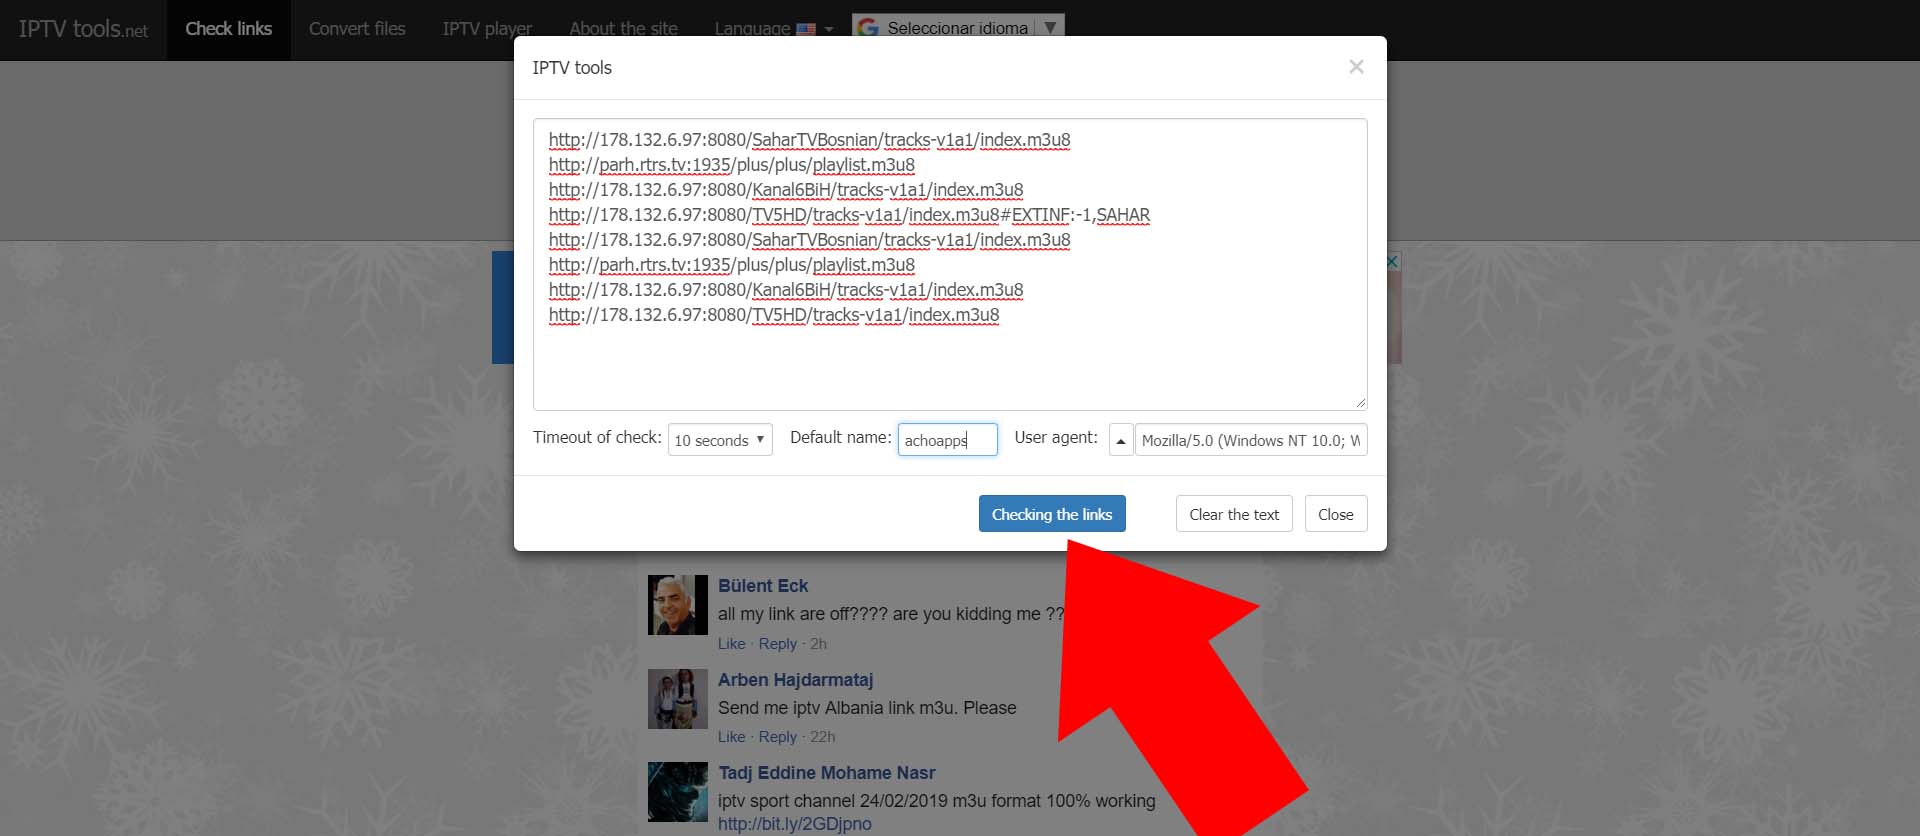Image resolution: width=1920 pixels, height=836 pixels.
Task: Open the Convert files menu item
Action: click(x=357, y=29)
